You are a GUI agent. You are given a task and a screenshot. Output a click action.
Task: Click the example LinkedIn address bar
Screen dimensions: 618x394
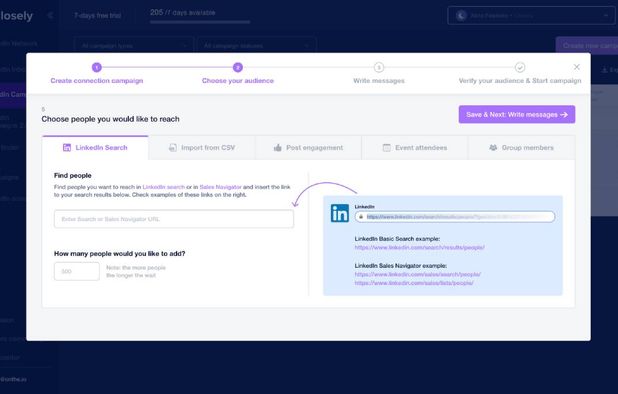[455, 217]
